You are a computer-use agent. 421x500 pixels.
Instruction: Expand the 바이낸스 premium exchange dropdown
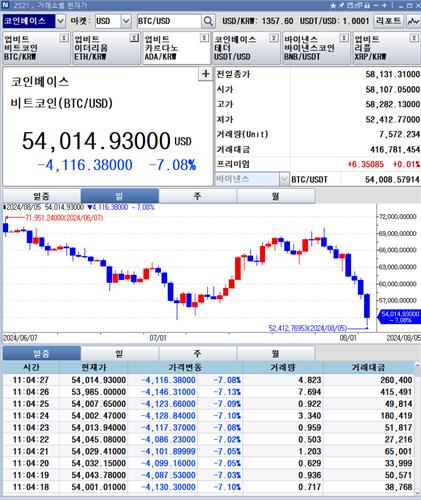pyautogui.click(x=284, y=179)
